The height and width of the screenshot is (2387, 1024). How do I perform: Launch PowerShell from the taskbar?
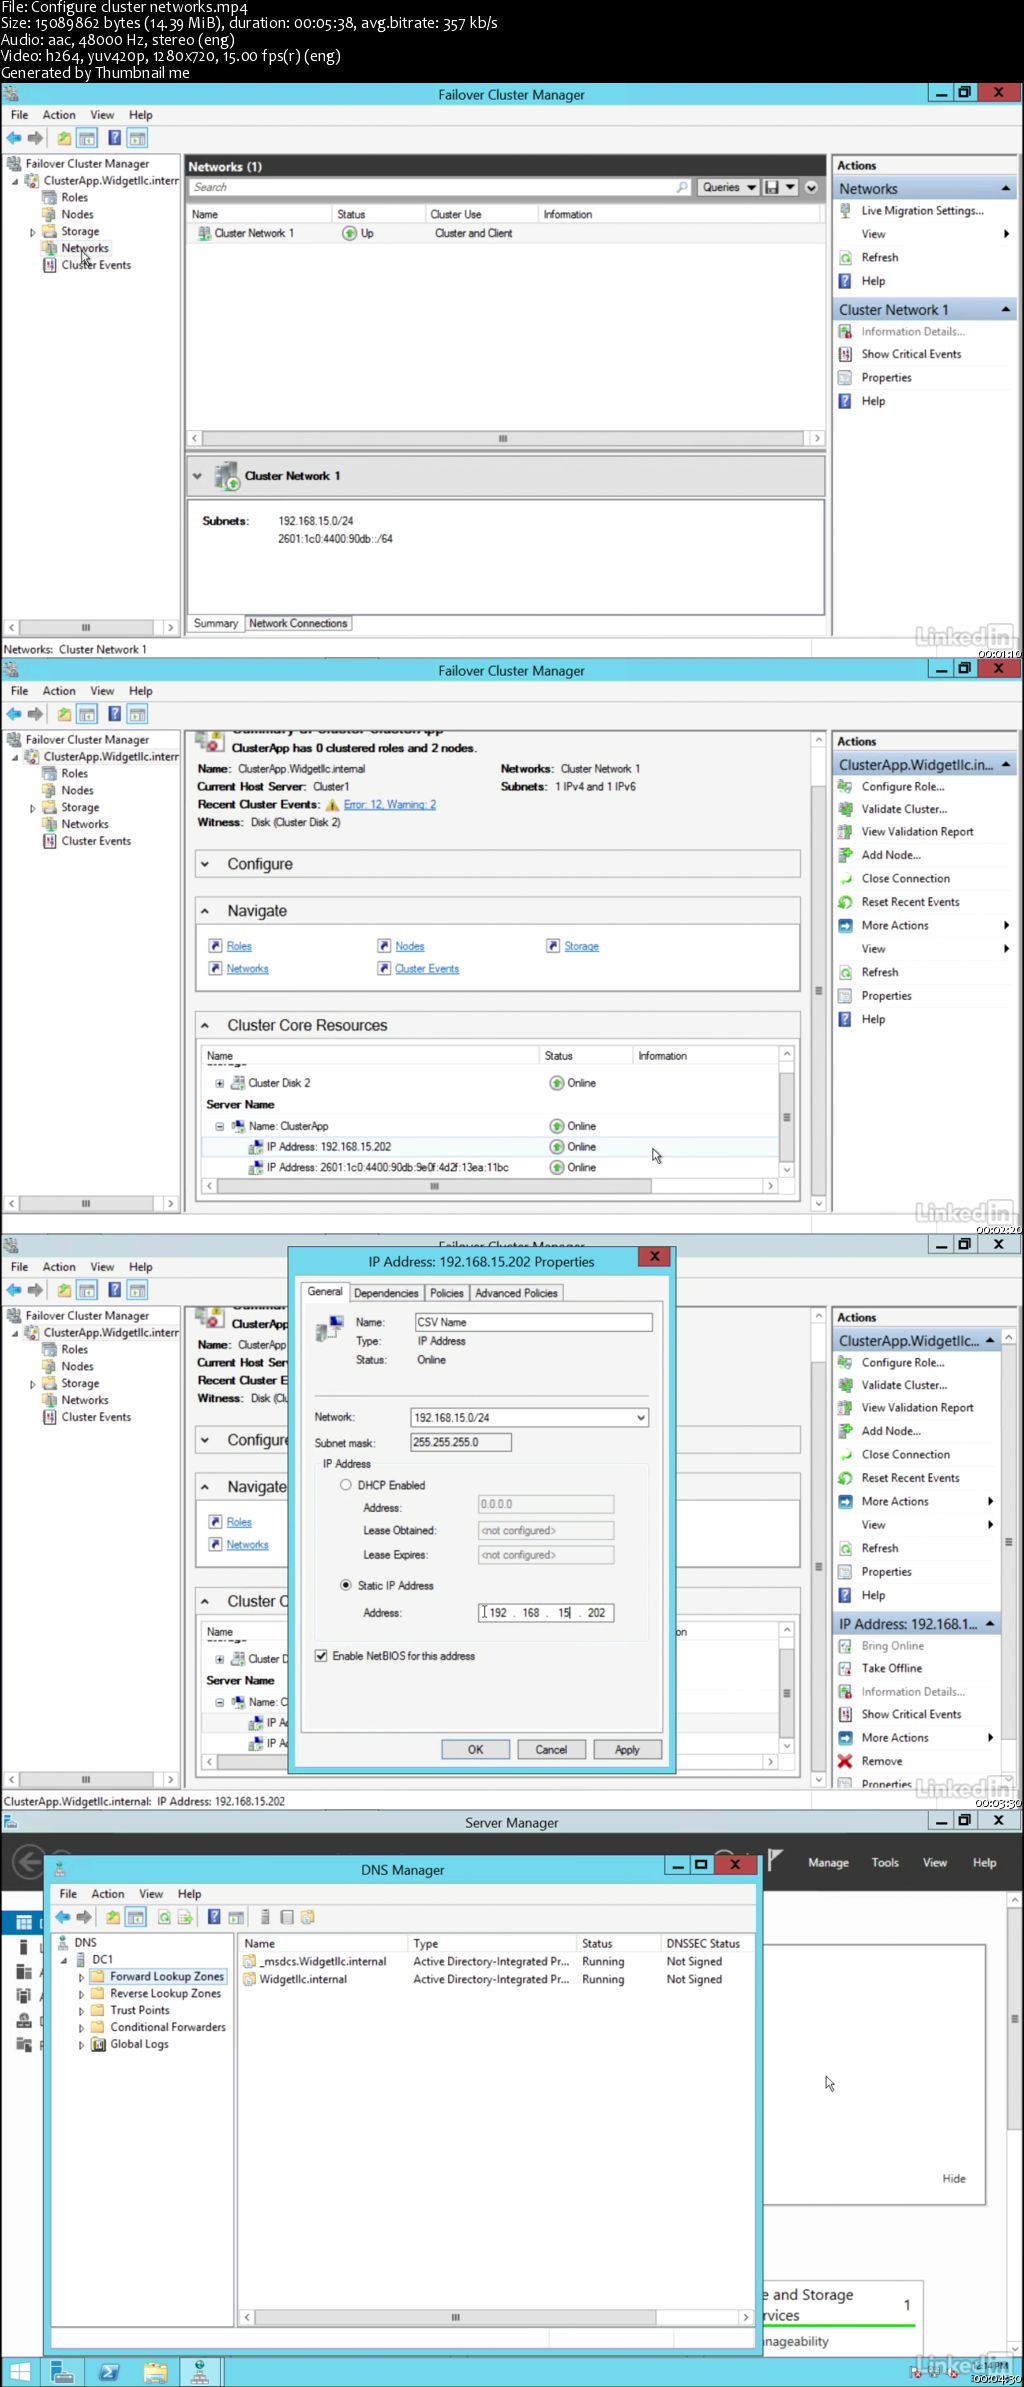(109, 2371)
